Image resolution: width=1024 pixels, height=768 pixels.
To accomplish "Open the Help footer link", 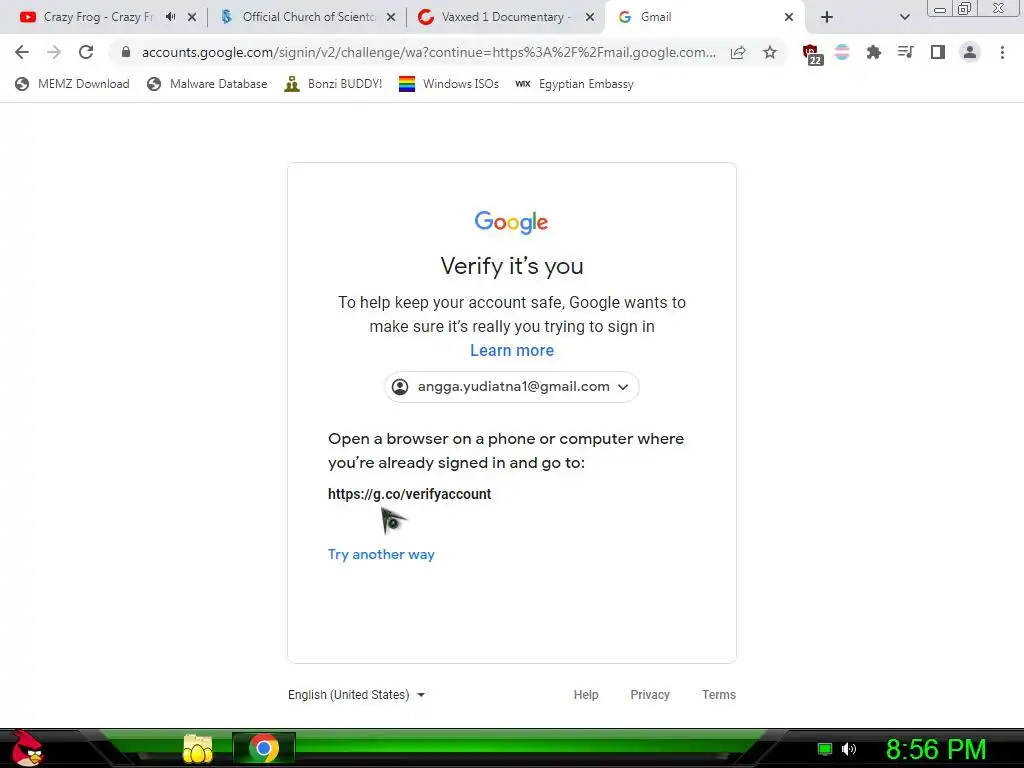I will [586, 695].
